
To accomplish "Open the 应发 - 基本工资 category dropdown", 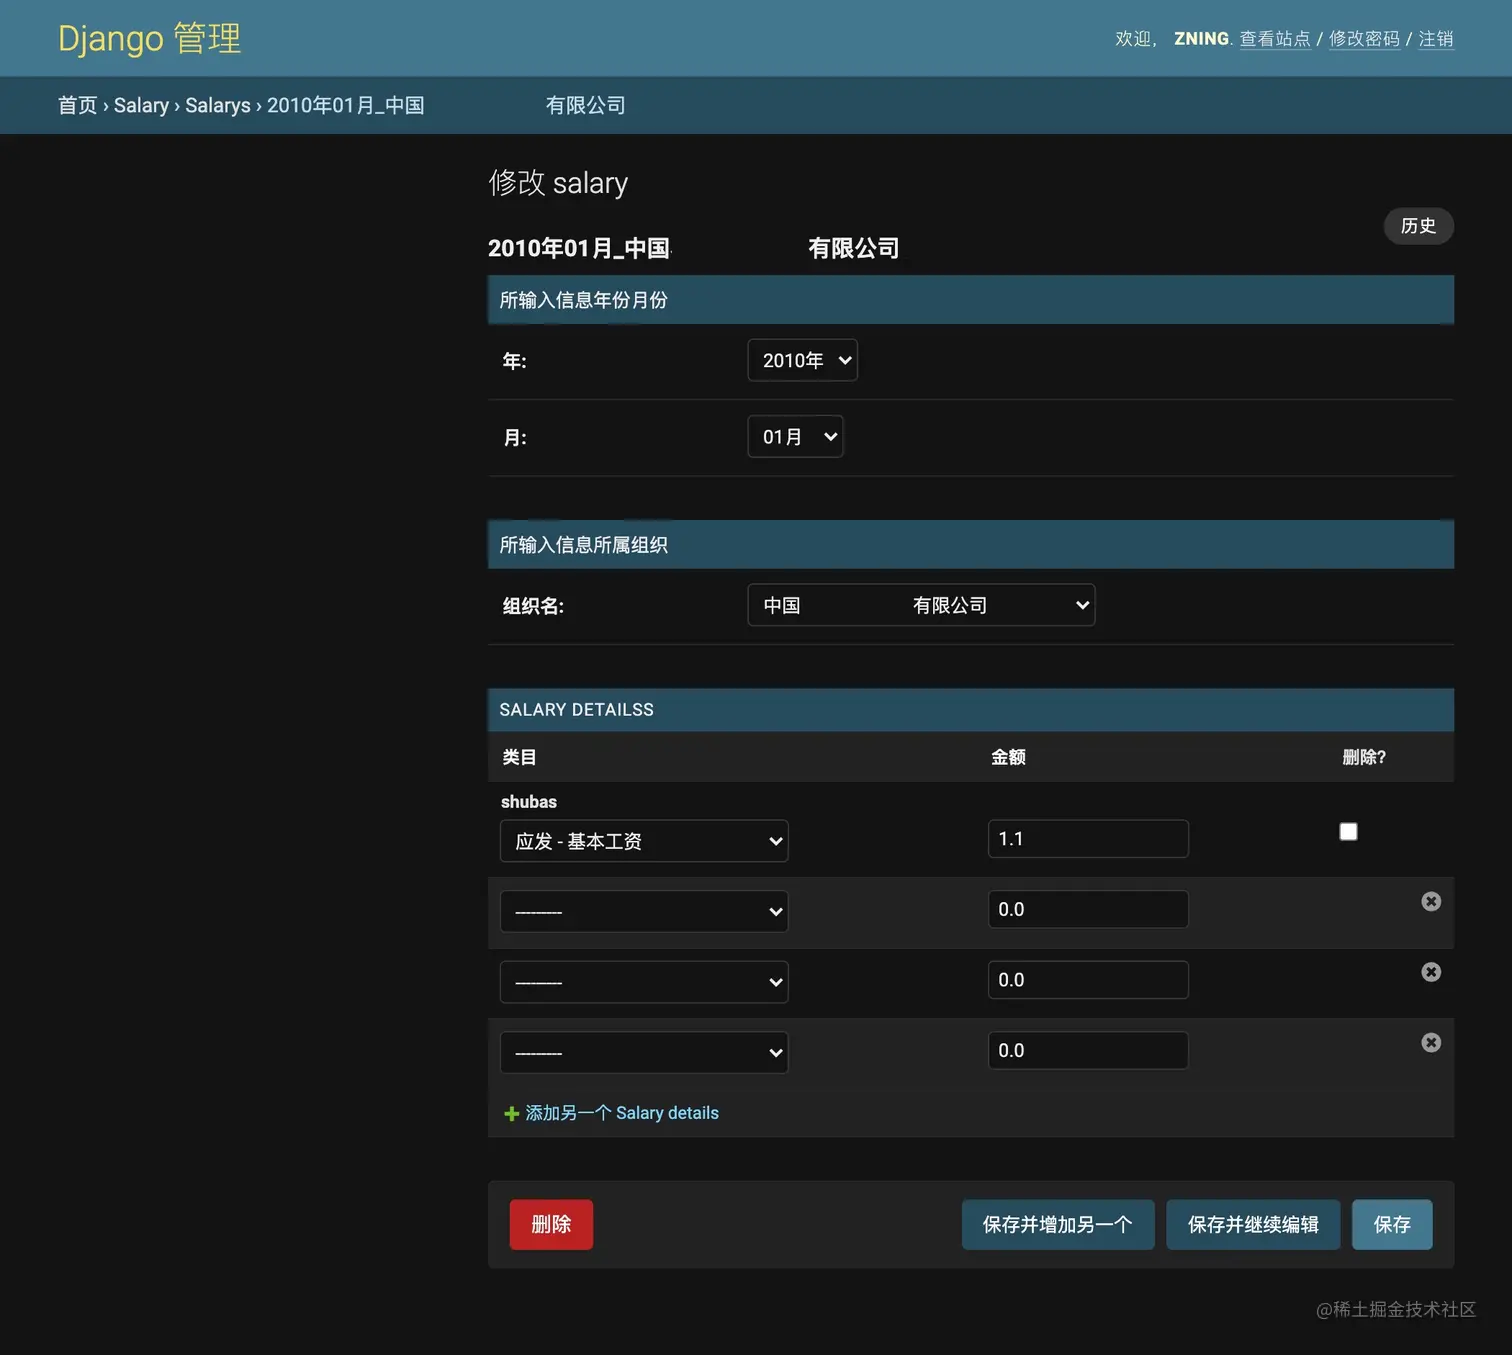I will click(x=644, y=841).
